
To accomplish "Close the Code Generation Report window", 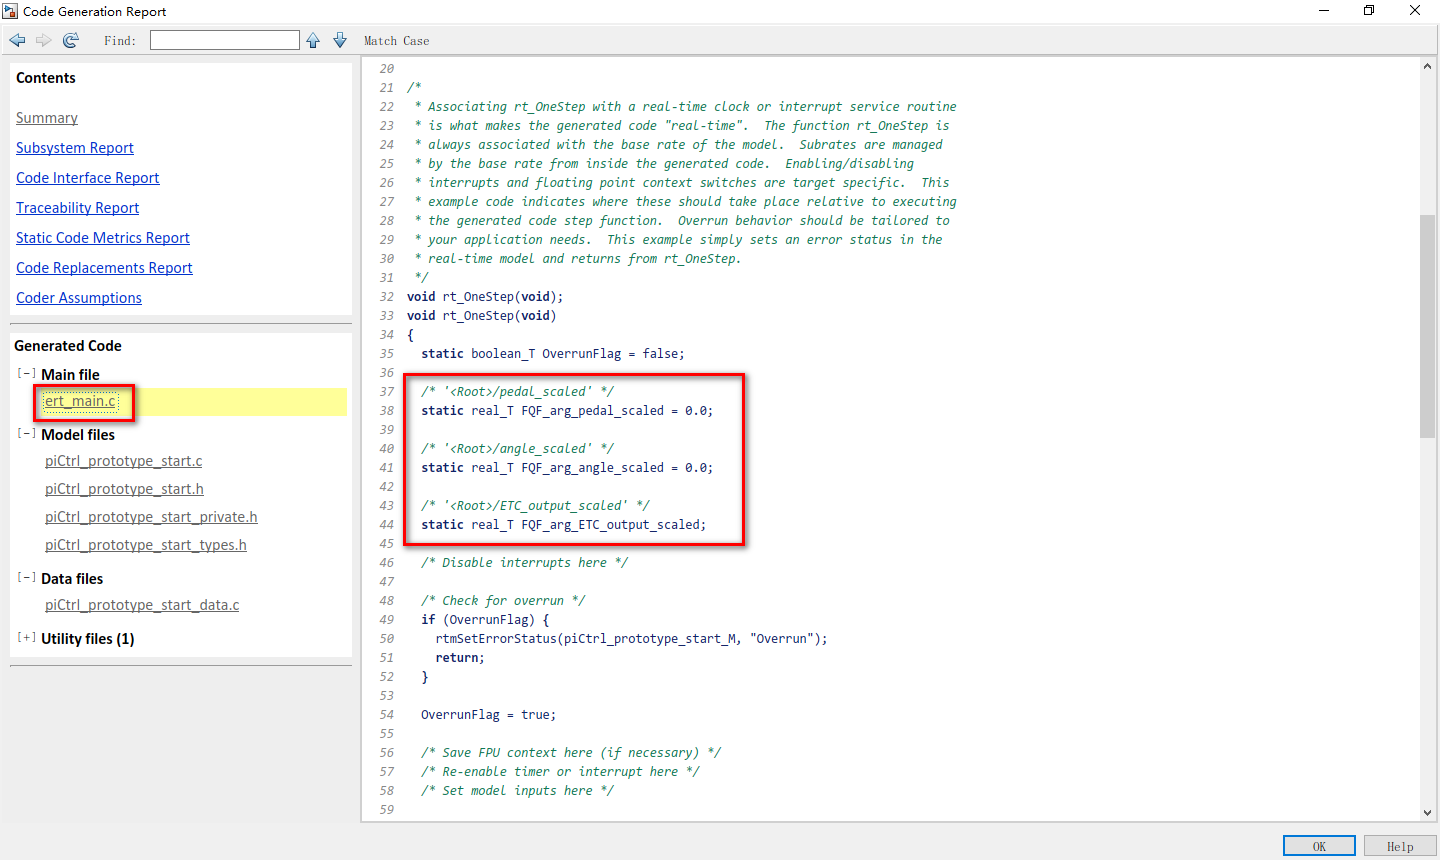I will pyautogui.click(x=1415, y=11).
